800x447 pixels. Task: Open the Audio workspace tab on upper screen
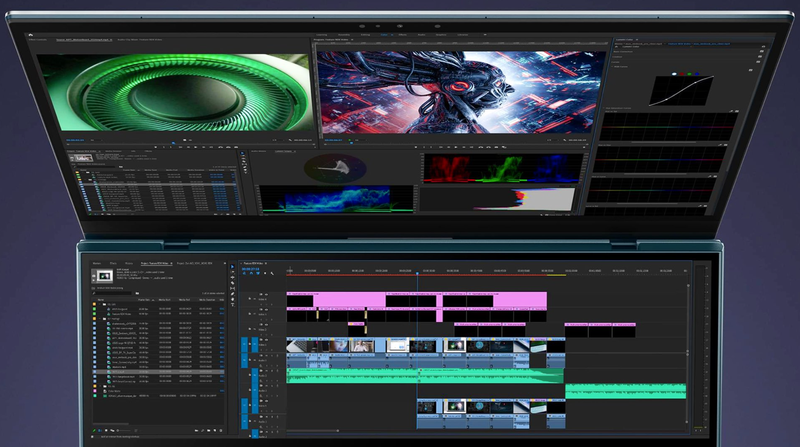421,35
